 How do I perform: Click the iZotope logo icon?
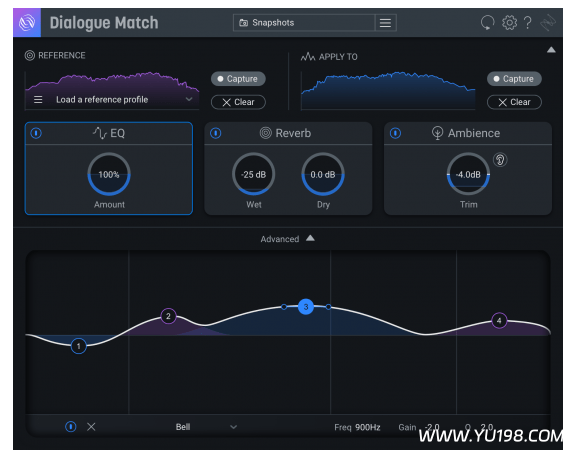tap(27, 23)
